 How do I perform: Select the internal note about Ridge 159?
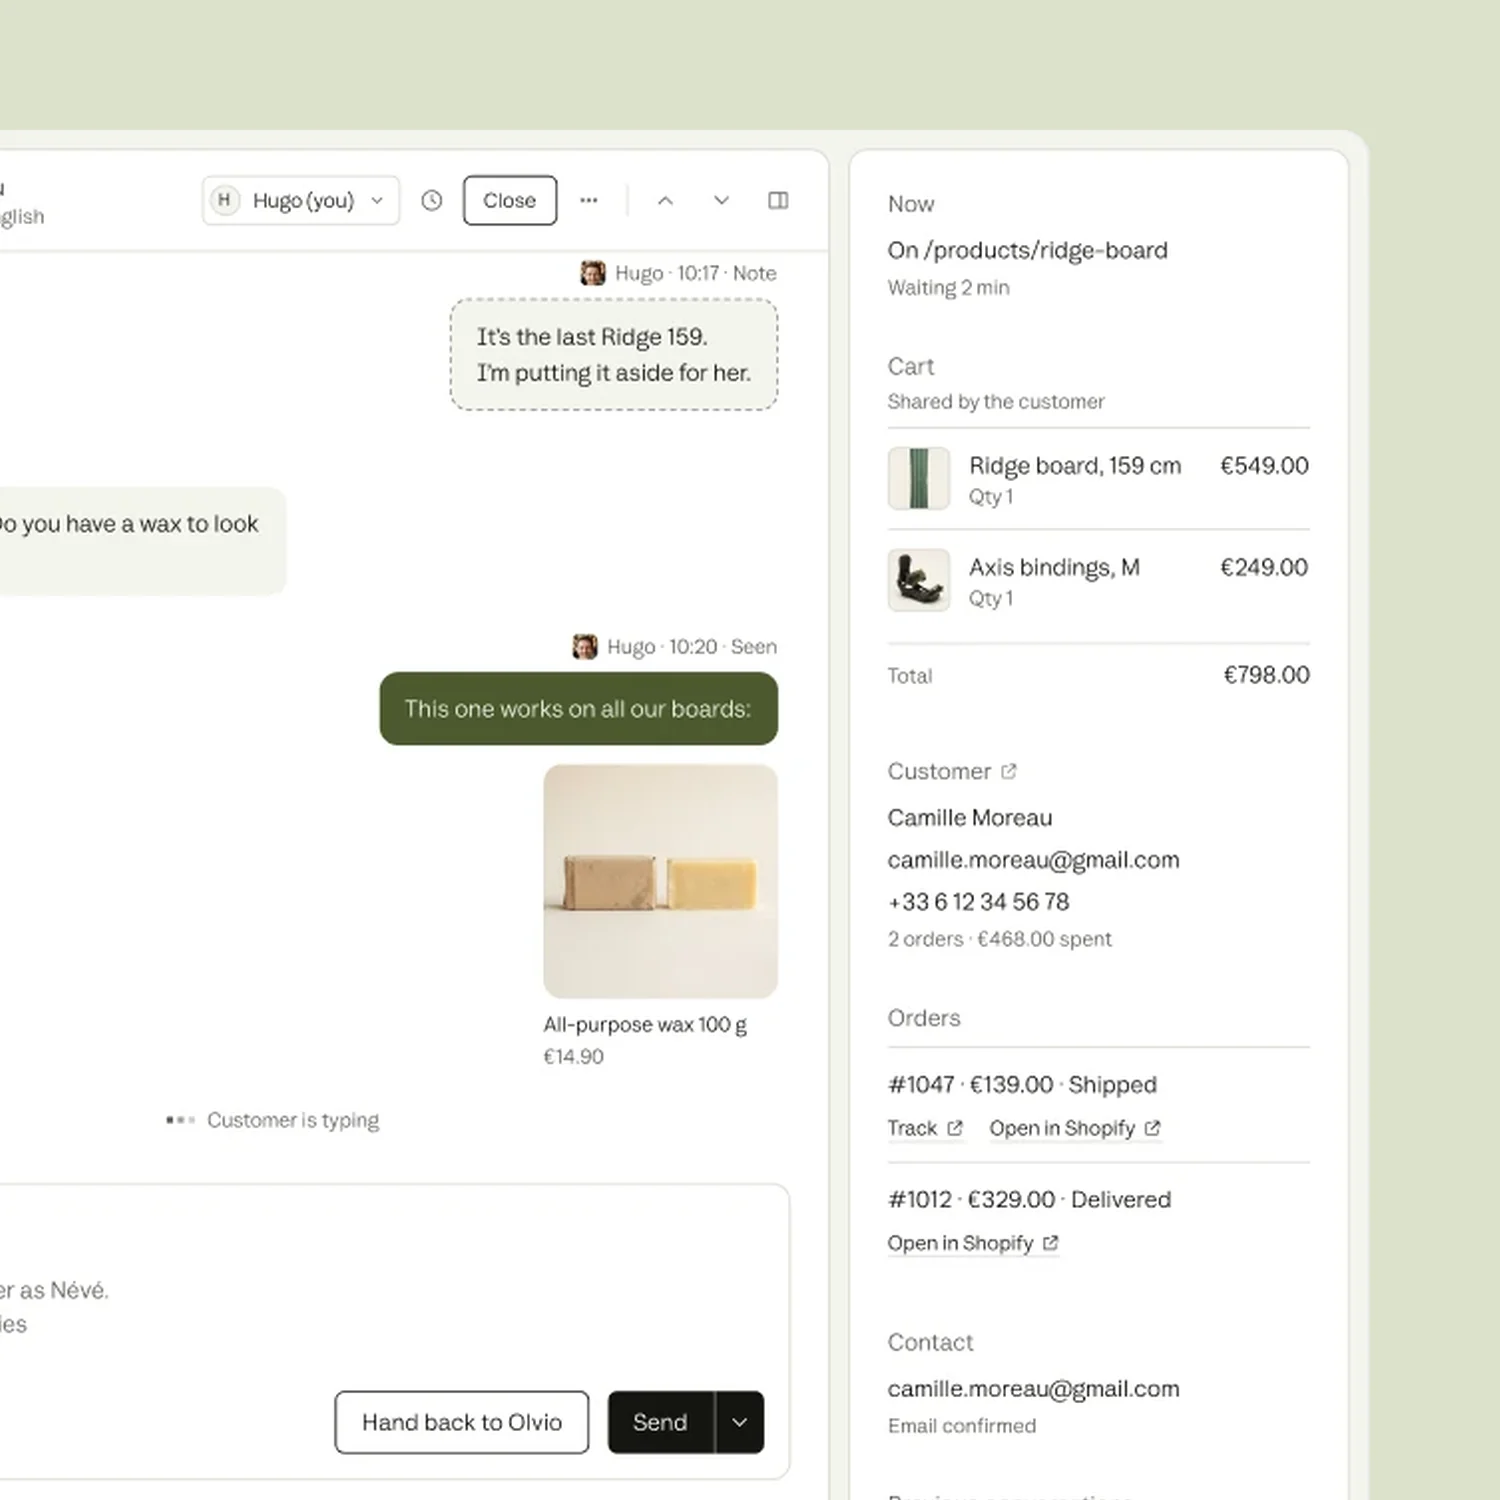(614, 355)
